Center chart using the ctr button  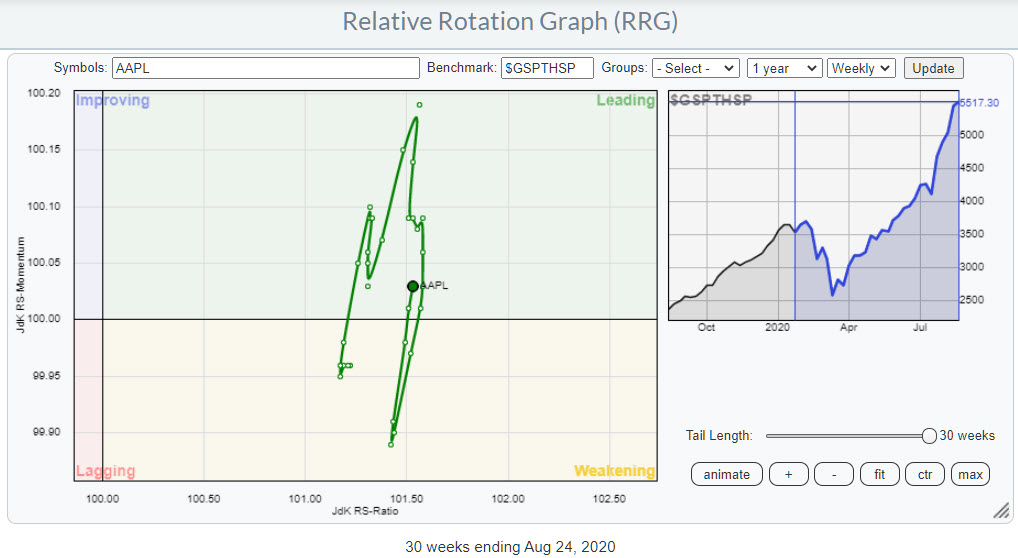(x=924, y=474)
